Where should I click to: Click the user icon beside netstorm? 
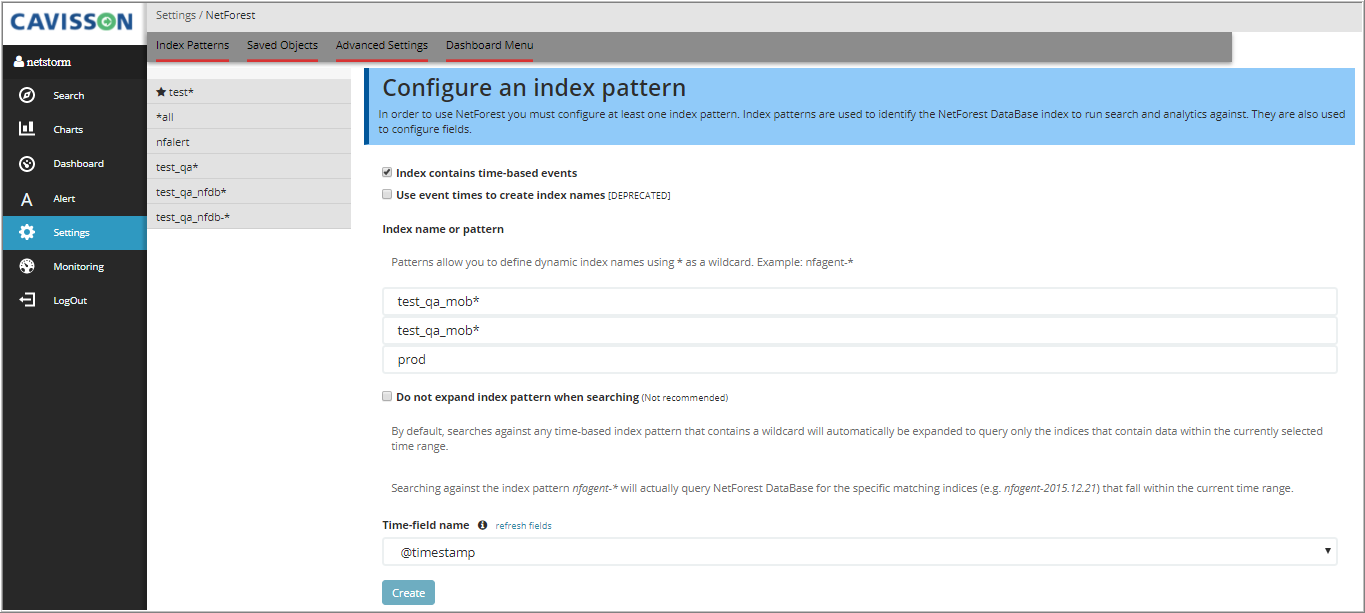tap(19, 62)
